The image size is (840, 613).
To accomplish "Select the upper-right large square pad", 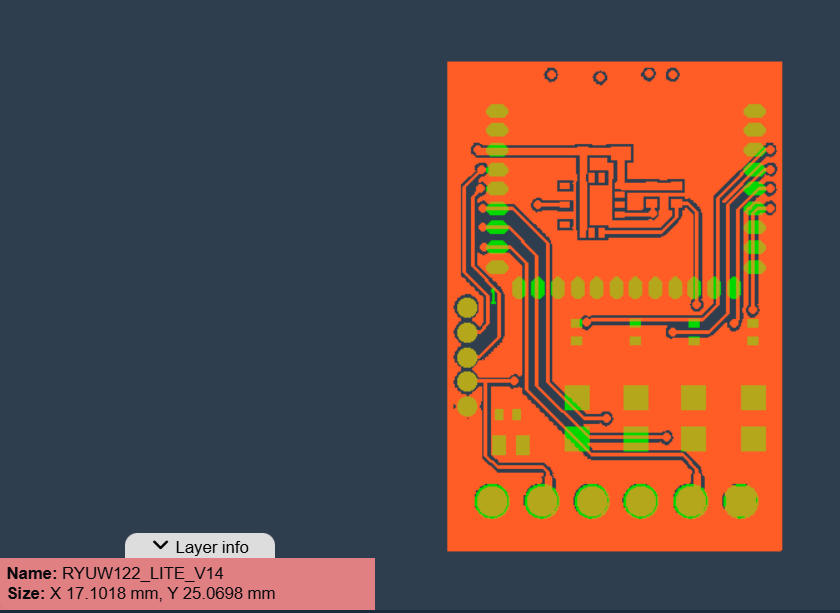I will pos(753,398).
